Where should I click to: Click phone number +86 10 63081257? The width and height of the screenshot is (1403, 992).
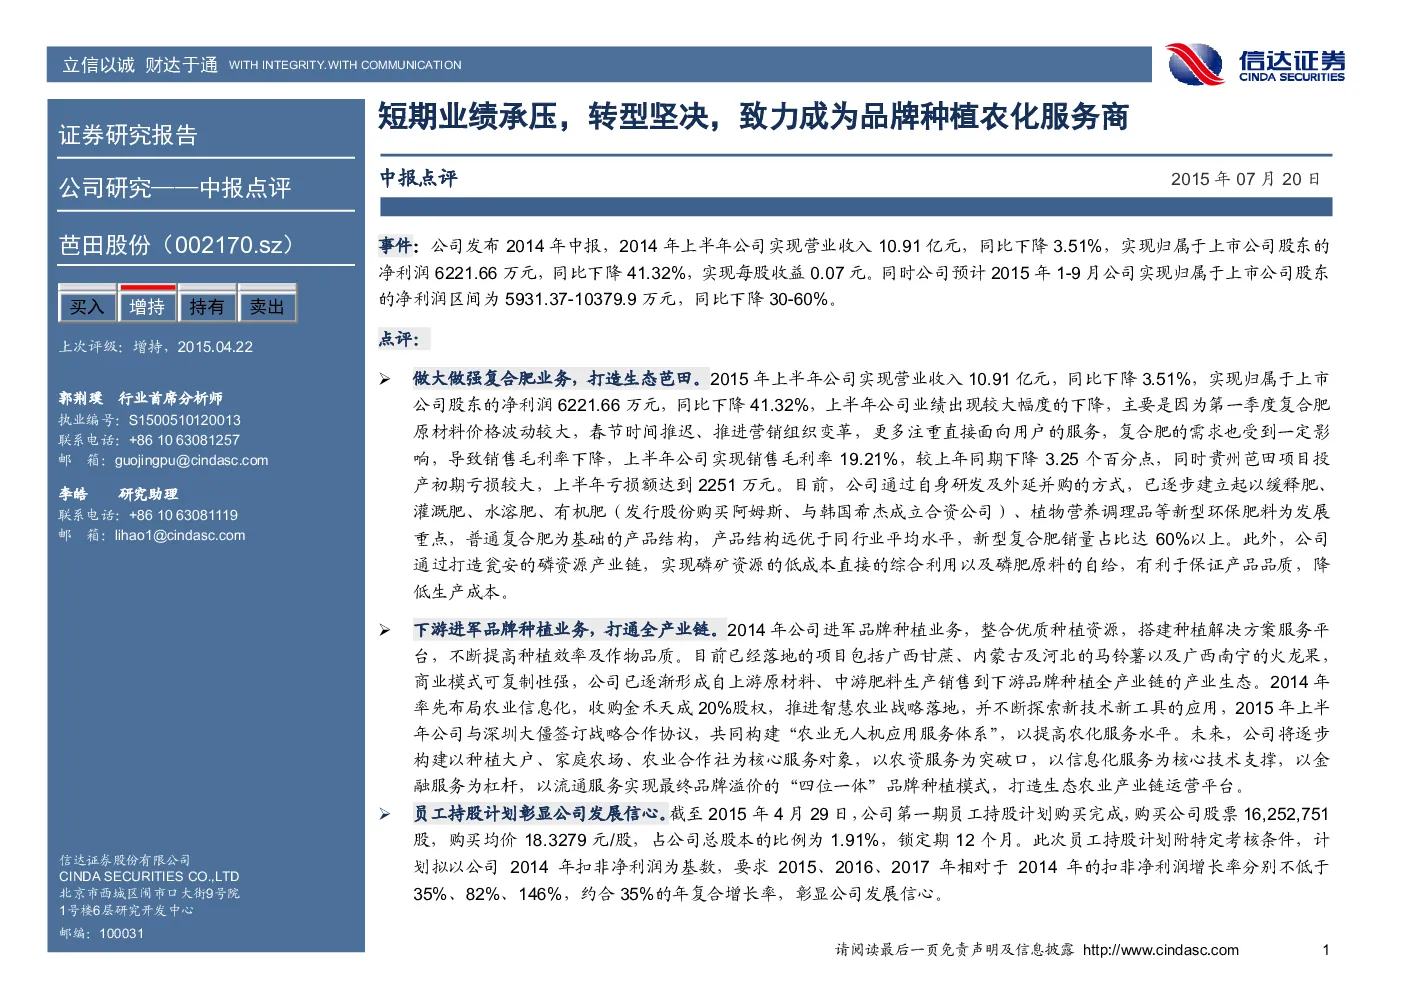185,440
